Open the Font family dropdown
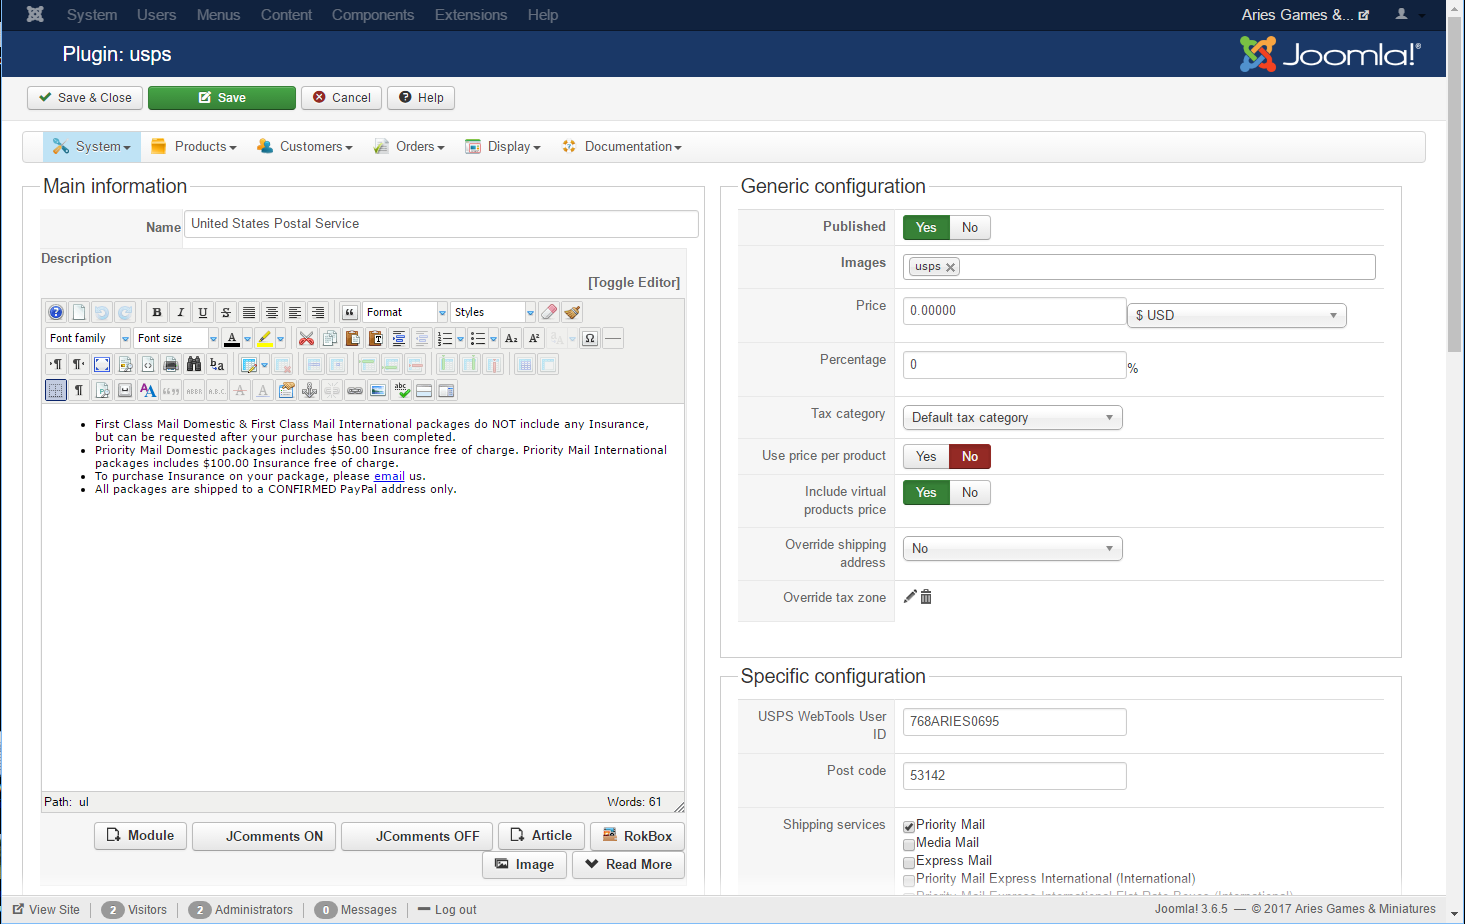1465x924 pixels. [x=88, y=338]
